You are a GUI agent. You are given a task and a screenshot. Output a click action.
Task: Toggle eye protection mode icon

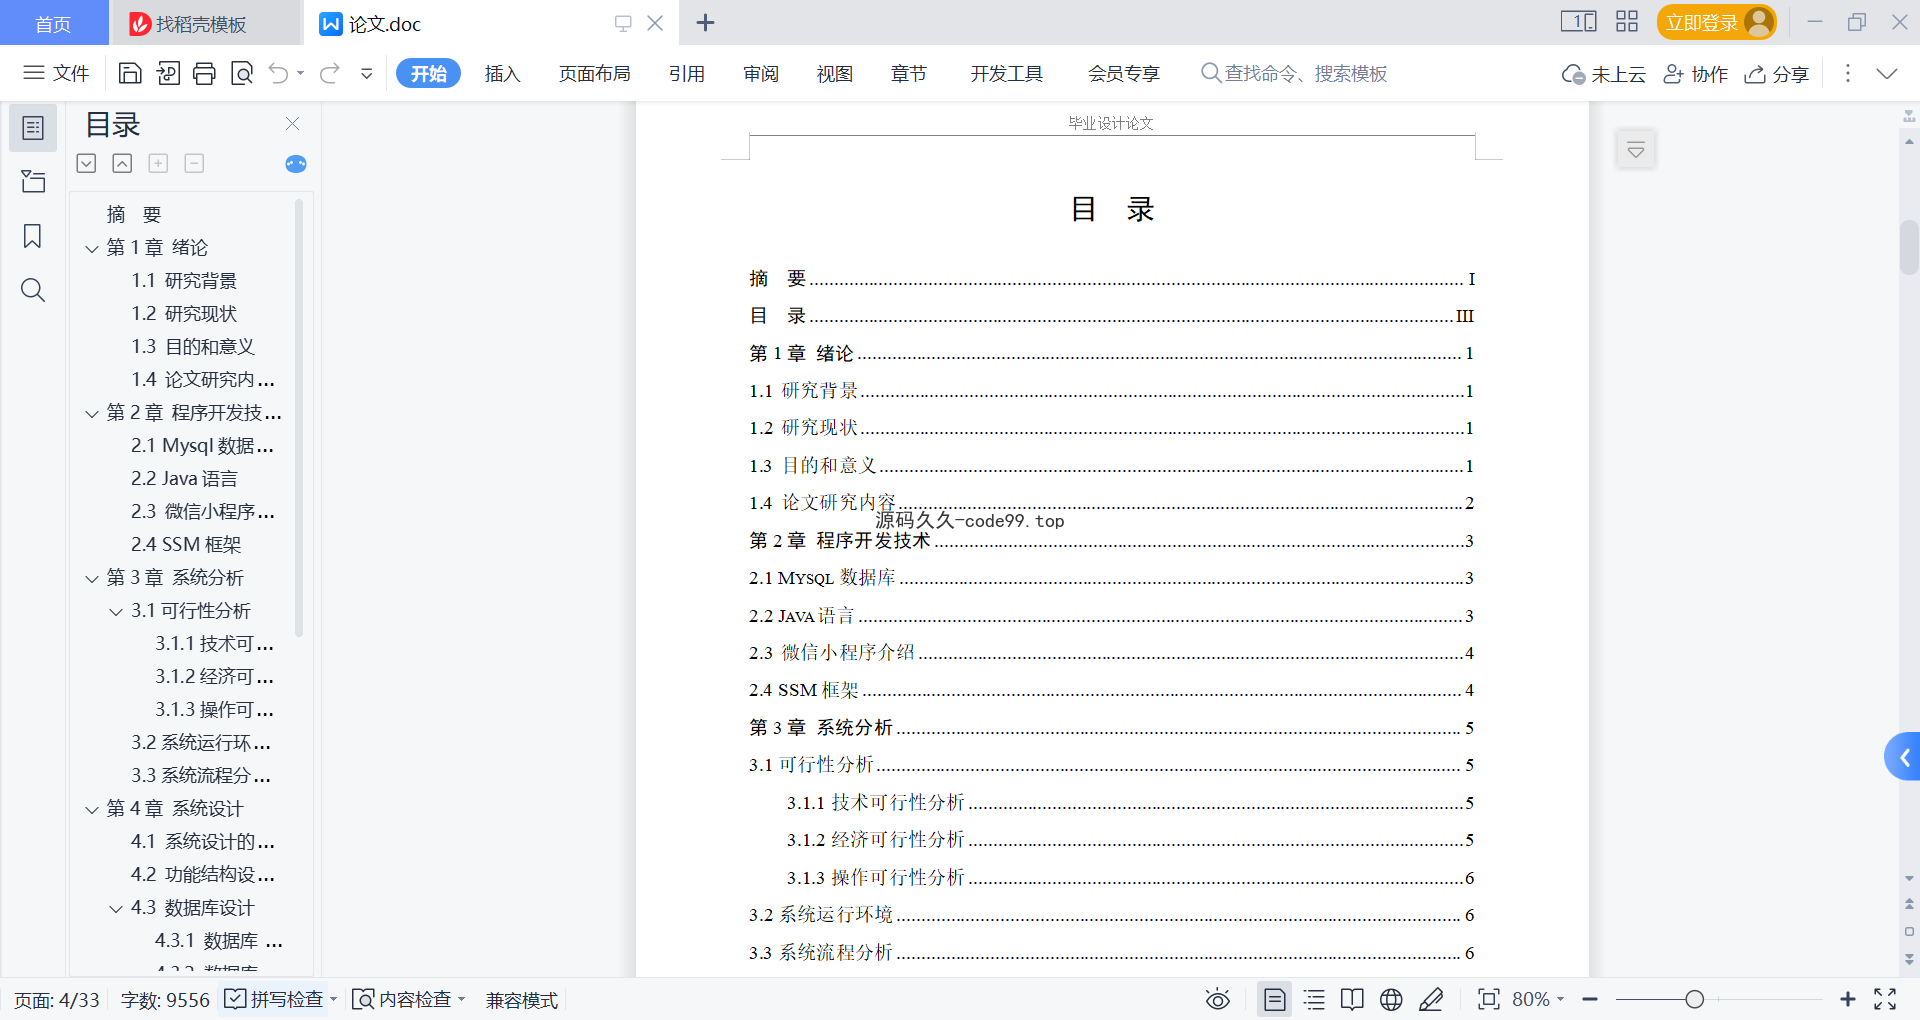coord(1217,999)
